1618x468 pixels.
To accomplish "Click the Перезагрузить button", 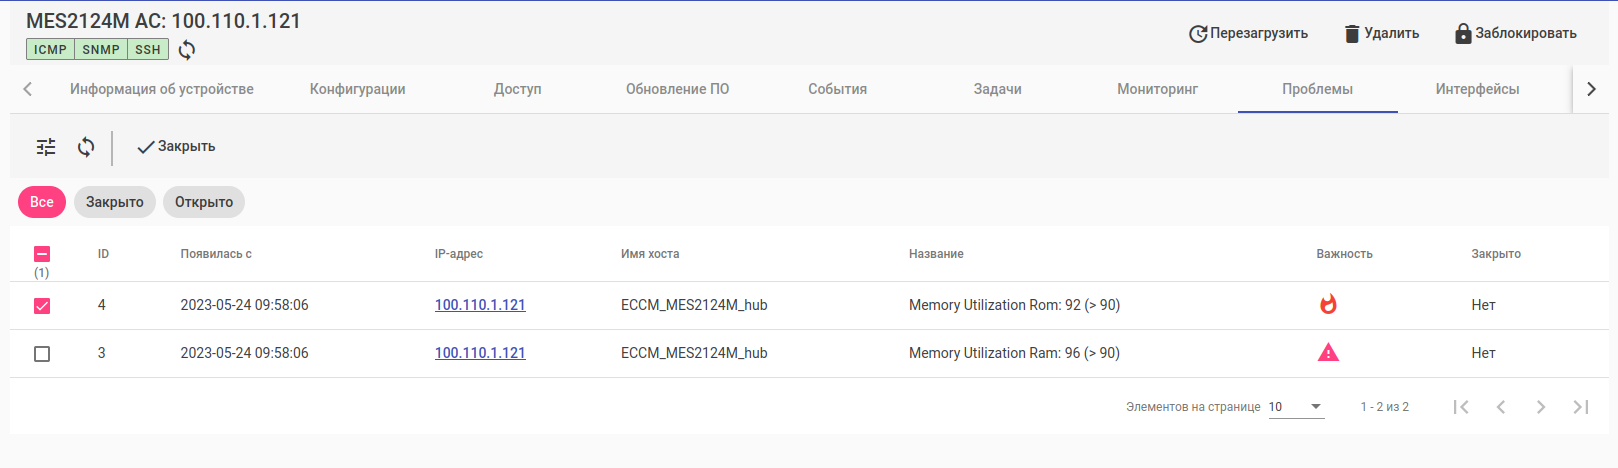I will (1248, 34).
